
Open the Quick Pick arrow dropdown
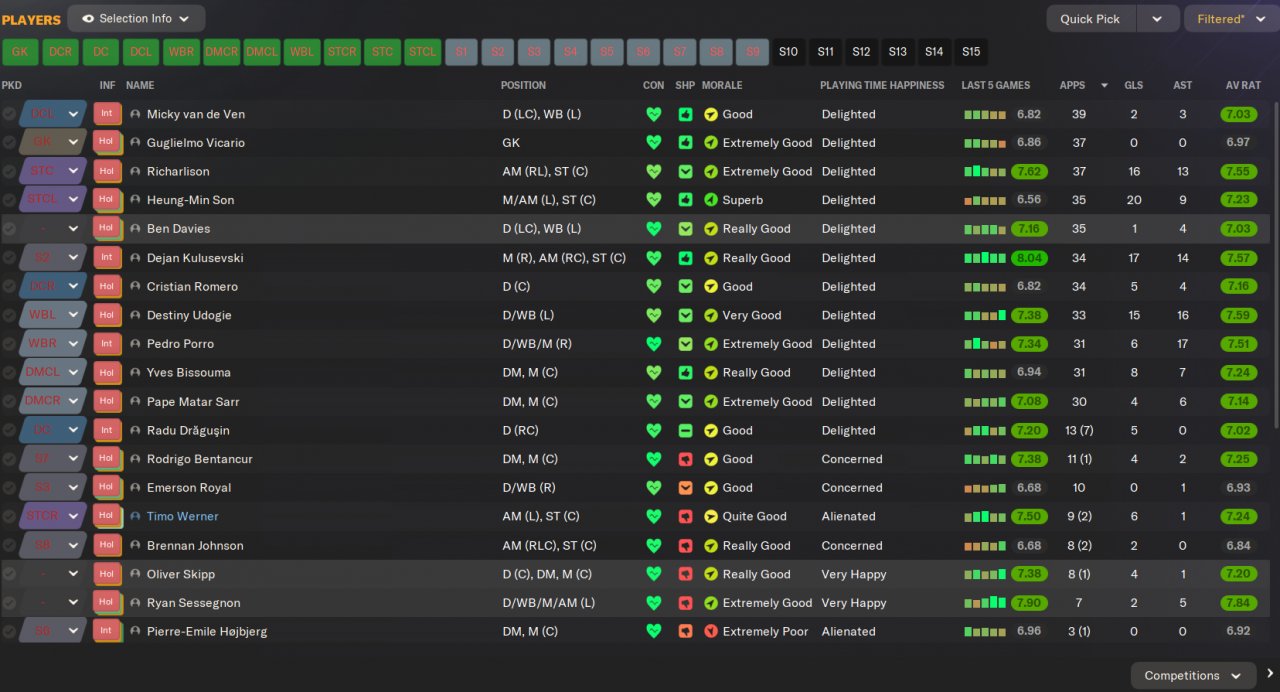1157,19
